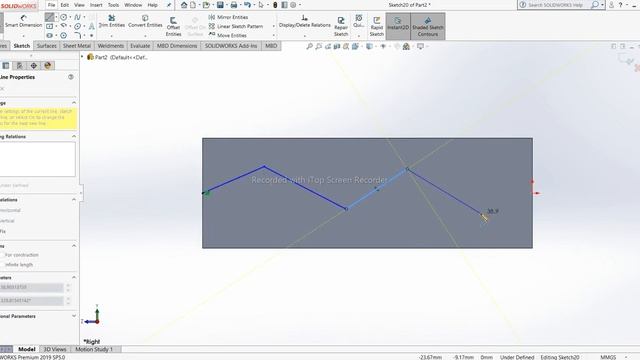Screen dimensions: 640x360
Task: Toggle Rapid Sketch mode
Action: pos(376,27)
